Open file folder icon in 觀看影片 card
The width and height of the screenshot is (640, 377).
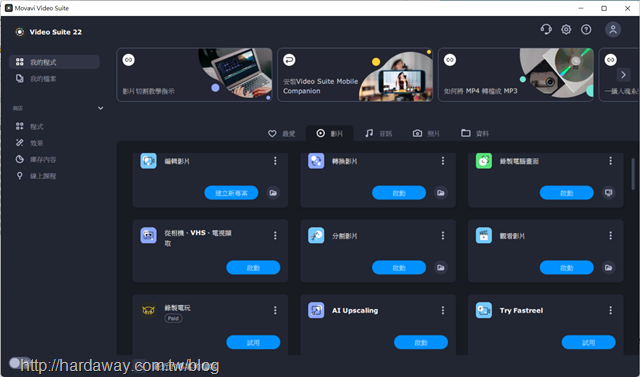pos(609,268)
